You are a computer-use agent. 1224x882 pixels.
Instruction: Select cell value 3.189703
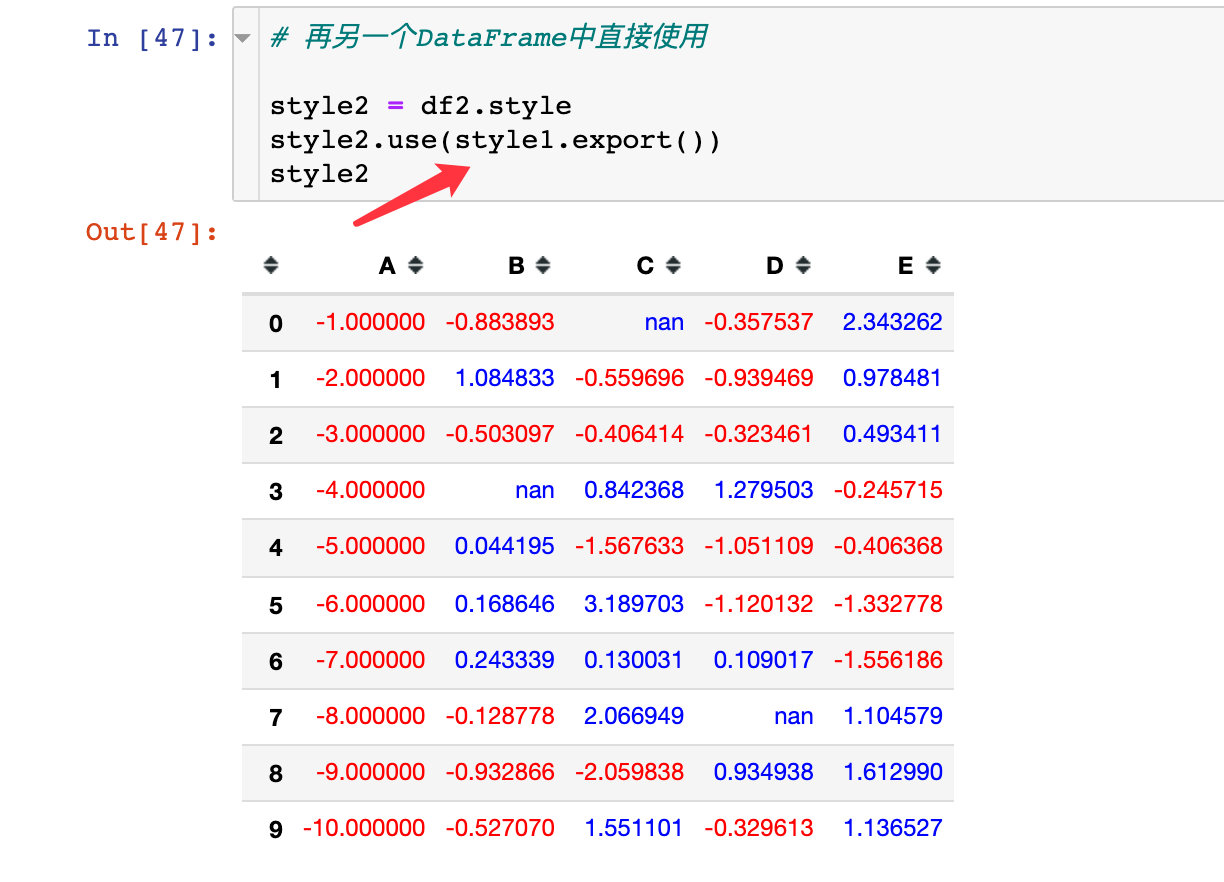(x=634, y=604)
